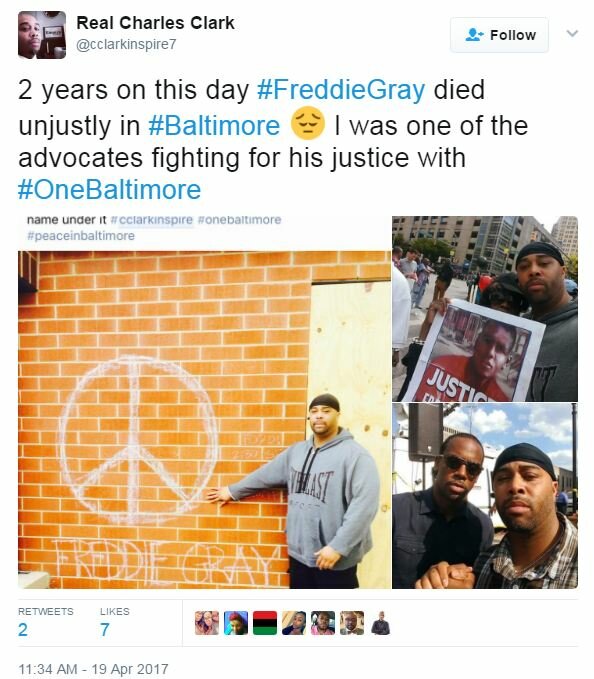The height and width of the screenshot is (679, 594).
Task: View the peace sign brick wall photo
Action: coord(204,402)
